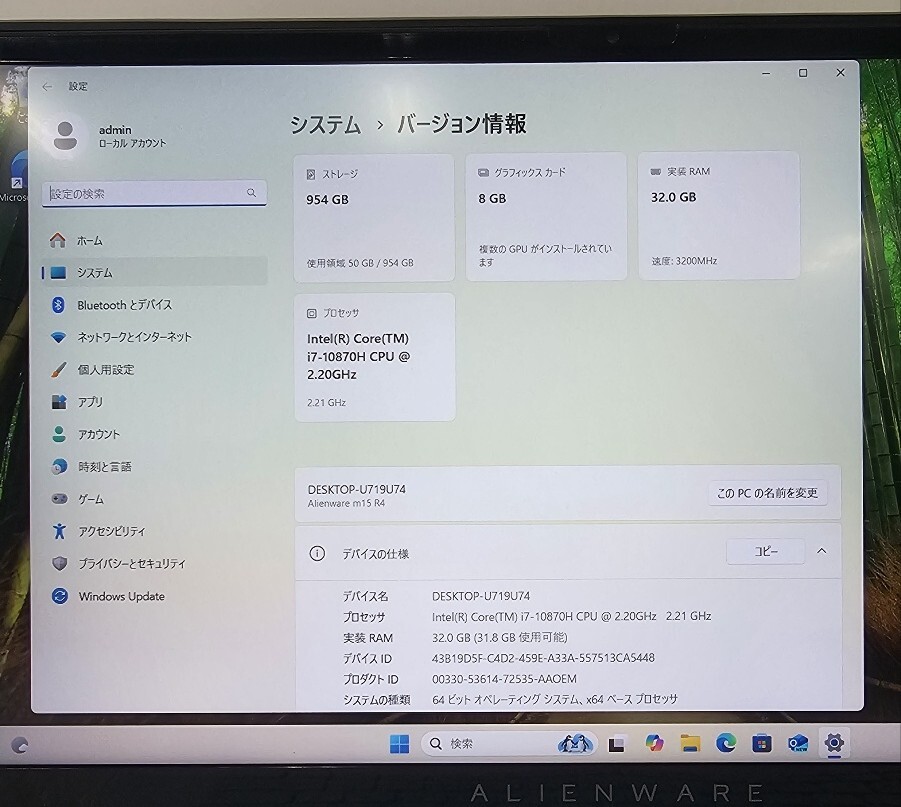Click 使用領域 50 GB / 954 GB text

click(360, 263)
